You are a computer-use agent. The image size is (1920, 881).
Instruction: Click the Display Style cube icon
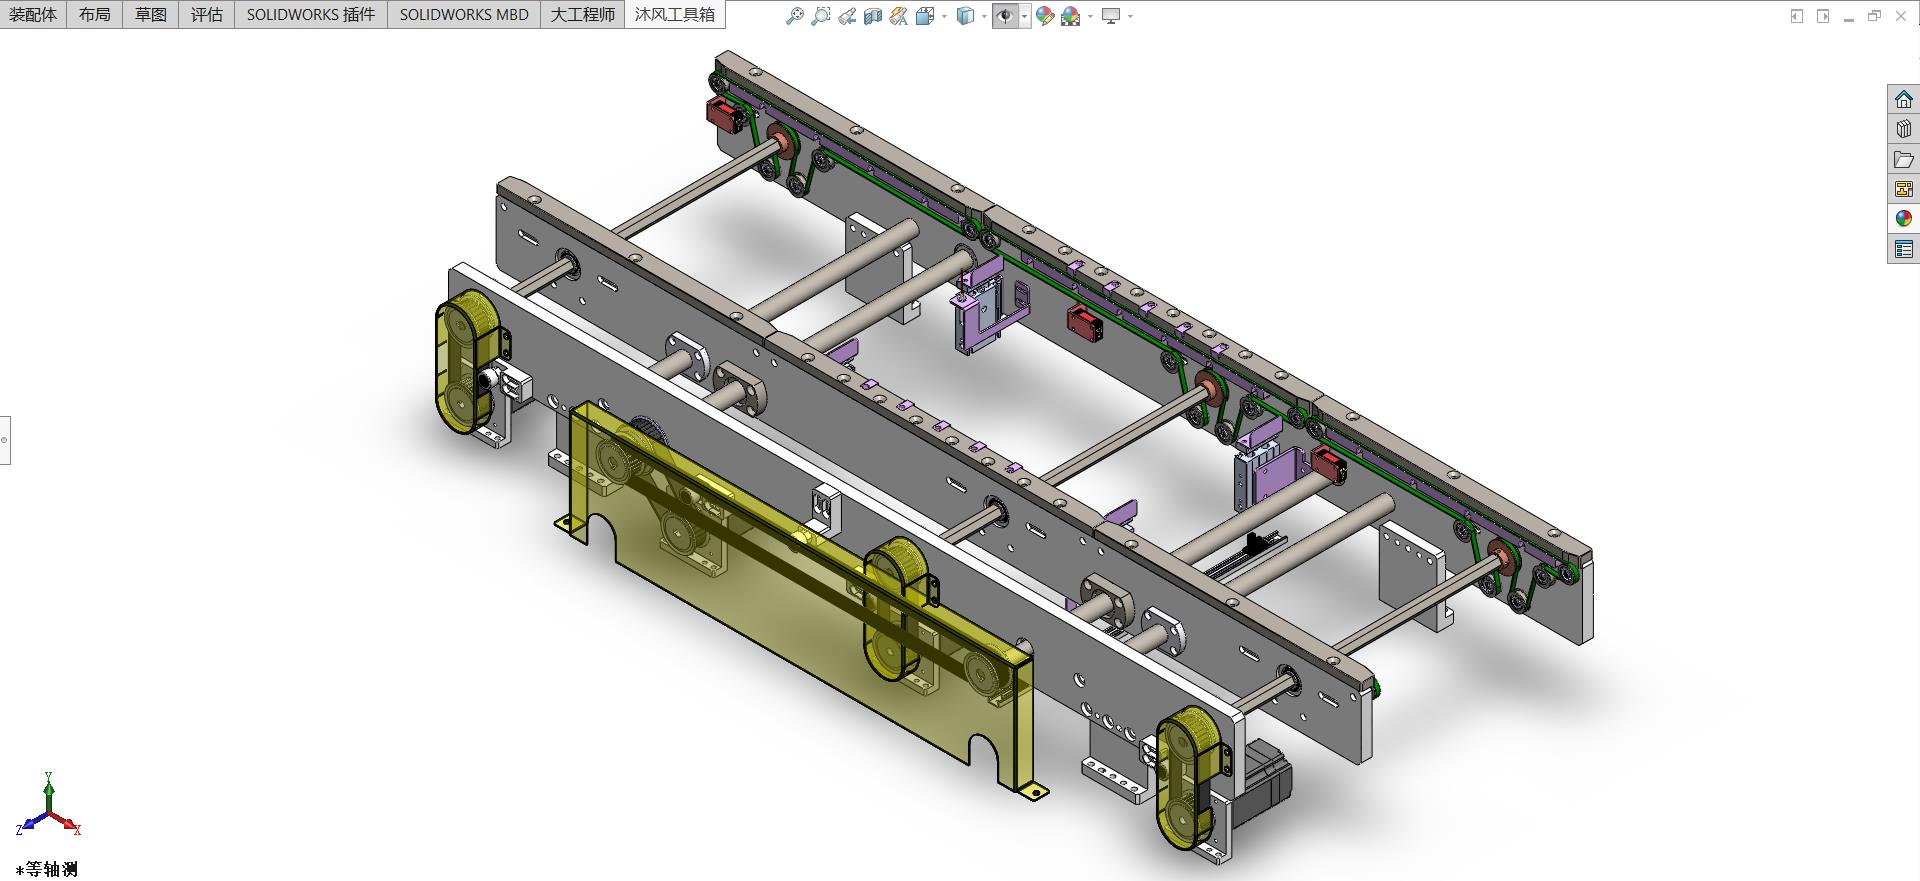[965, 16]
